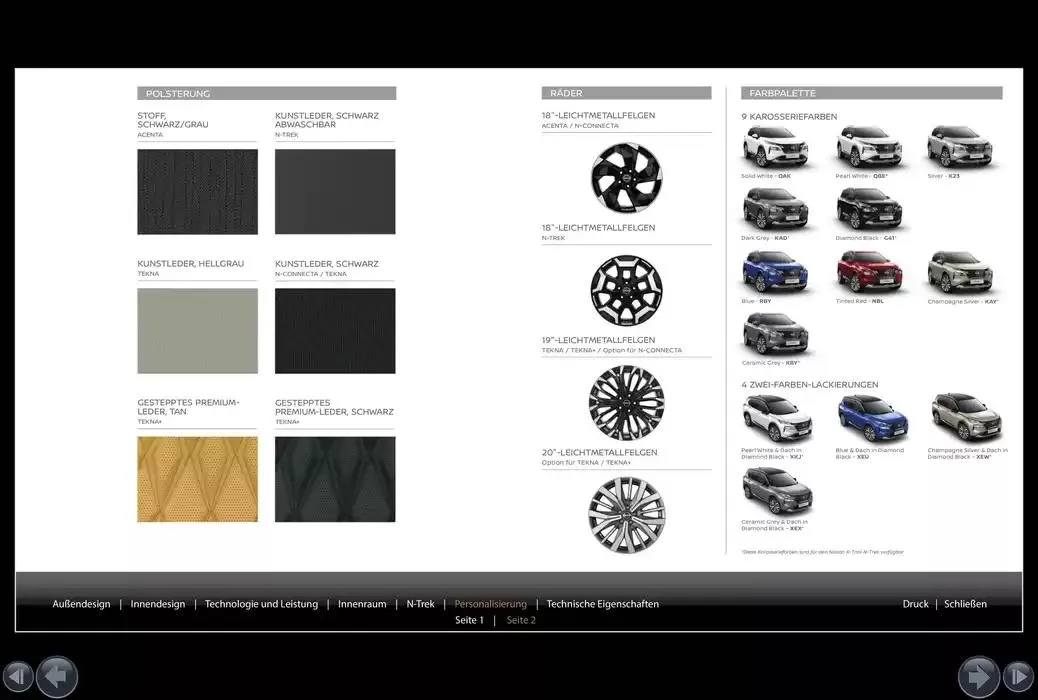
Task: Jump to first page with skip-back icon
Action: coord(18,677)
